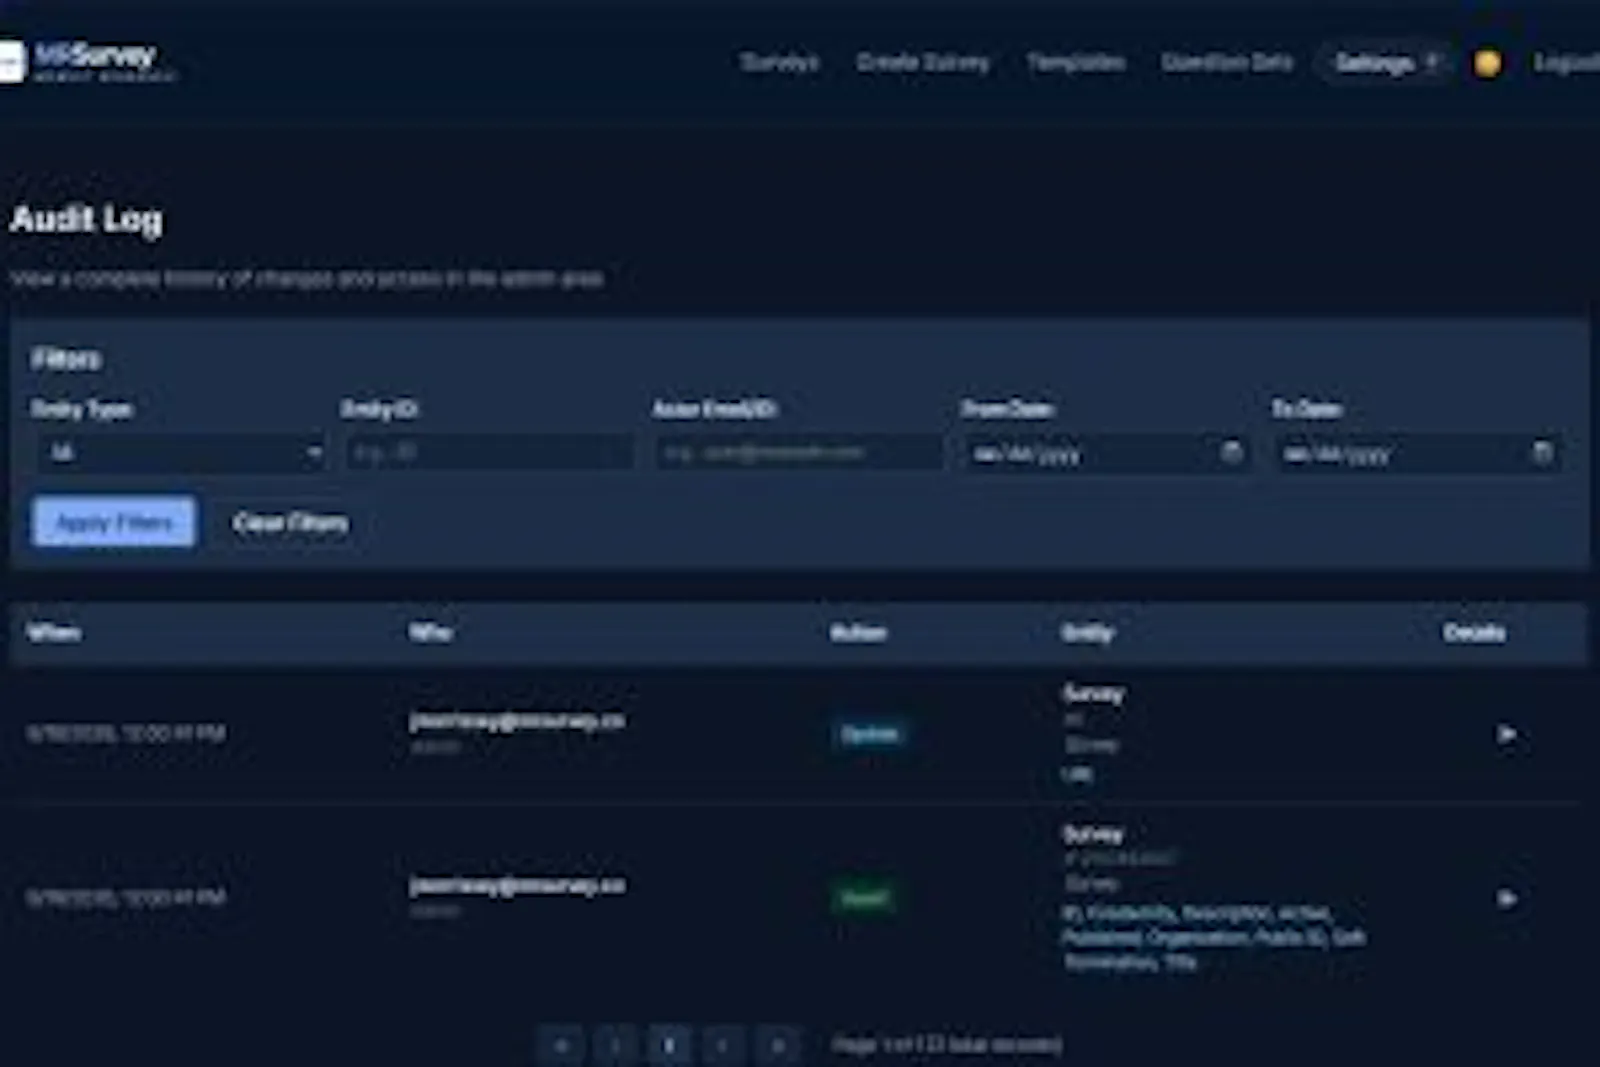Expand the Settings dropdown menu
1600x1067 pixels.
tap(1385, 63)
